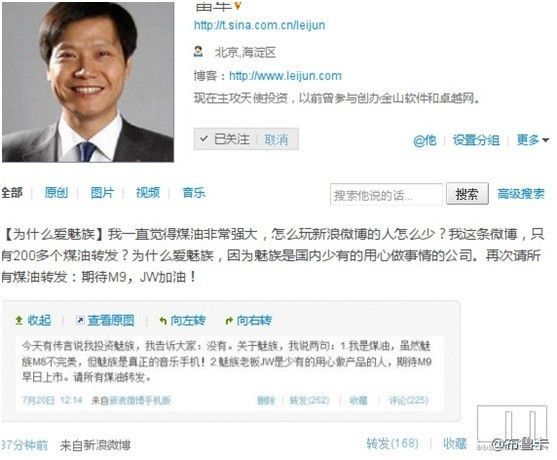Rotate image right with 向右转 icon

[x=229, y=321]
